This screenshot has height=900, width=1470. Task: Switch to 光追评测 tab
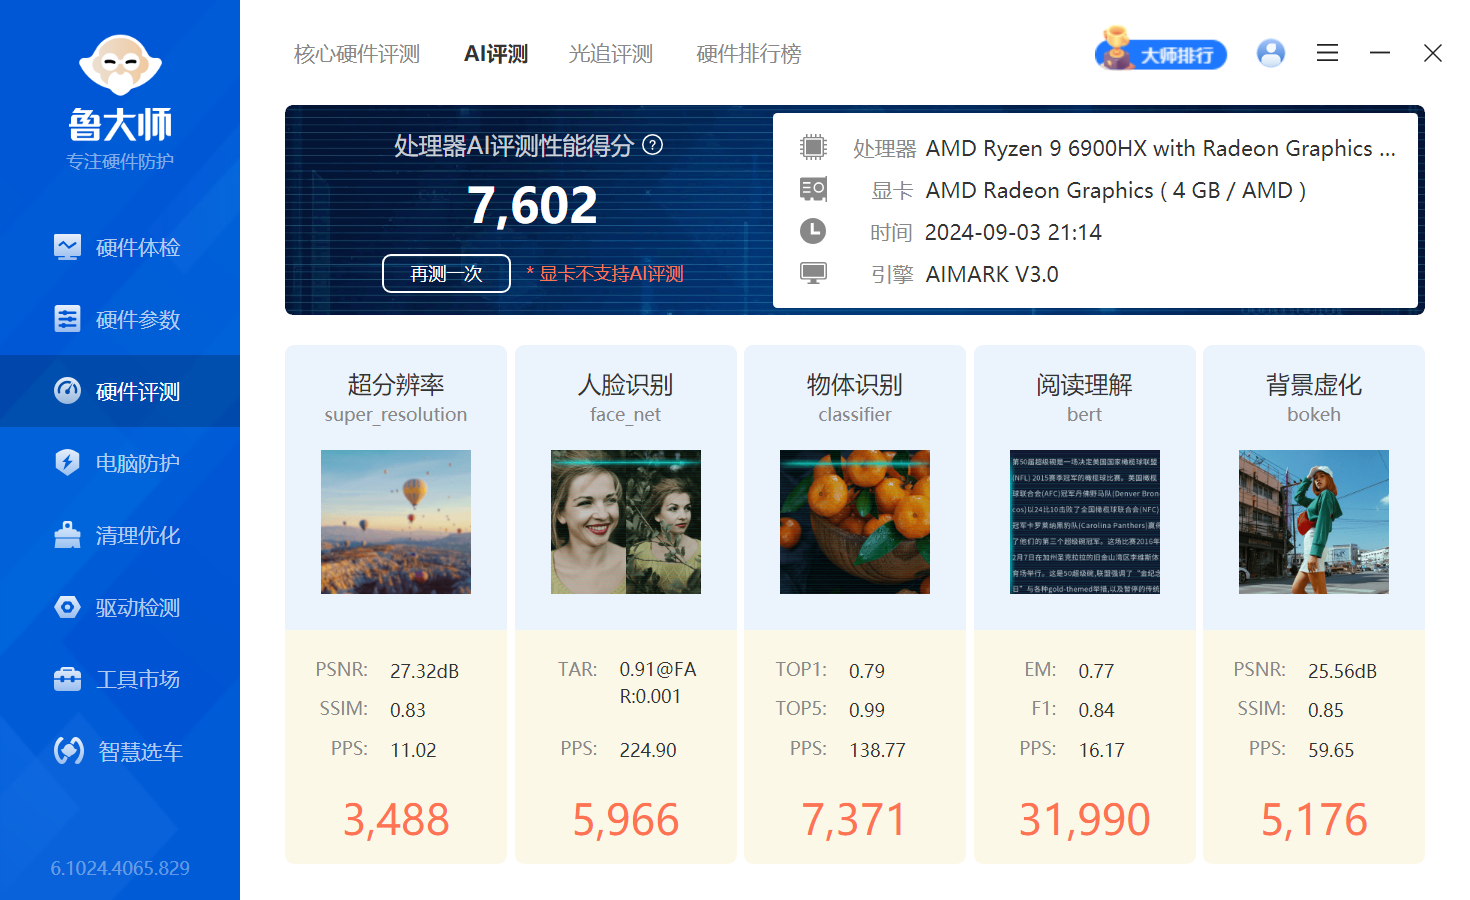coord(611,54)
